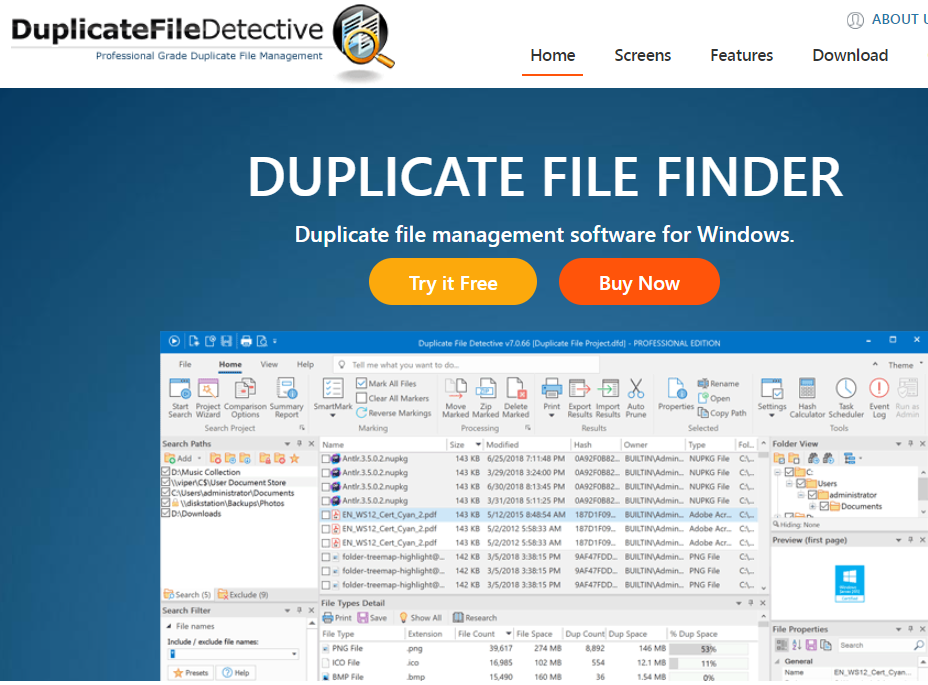
Task: Toggle the Mark All Files checkbox
Action: pyautogui.click(x=362, y=383)
